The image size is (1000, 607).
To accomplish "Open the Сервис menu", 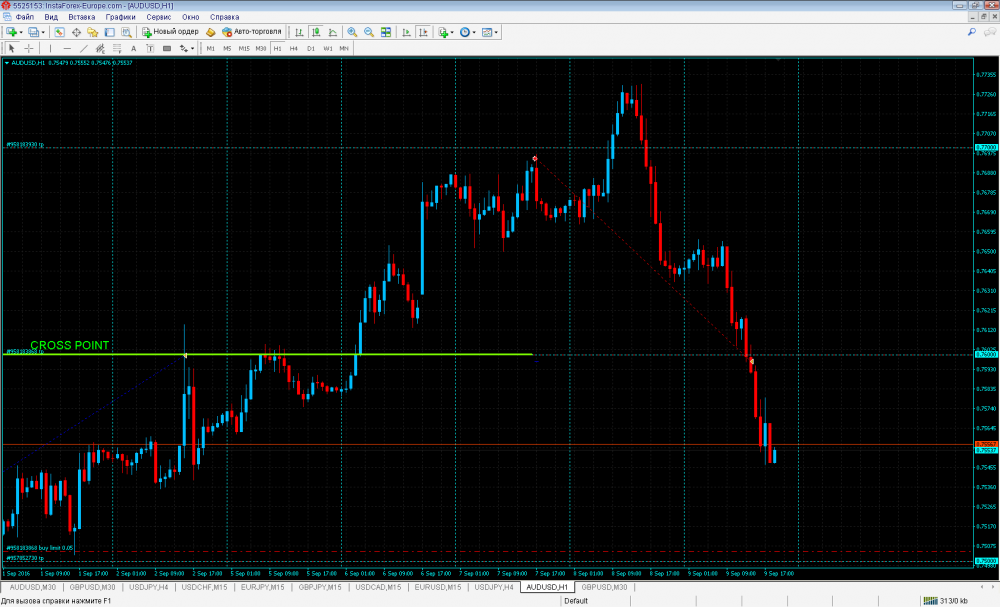I will (x=159, y=17).
